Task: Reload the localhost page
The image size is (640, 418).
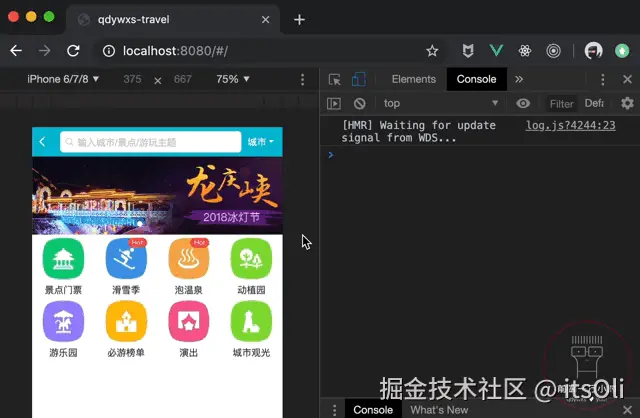Action: coord(73,51)
